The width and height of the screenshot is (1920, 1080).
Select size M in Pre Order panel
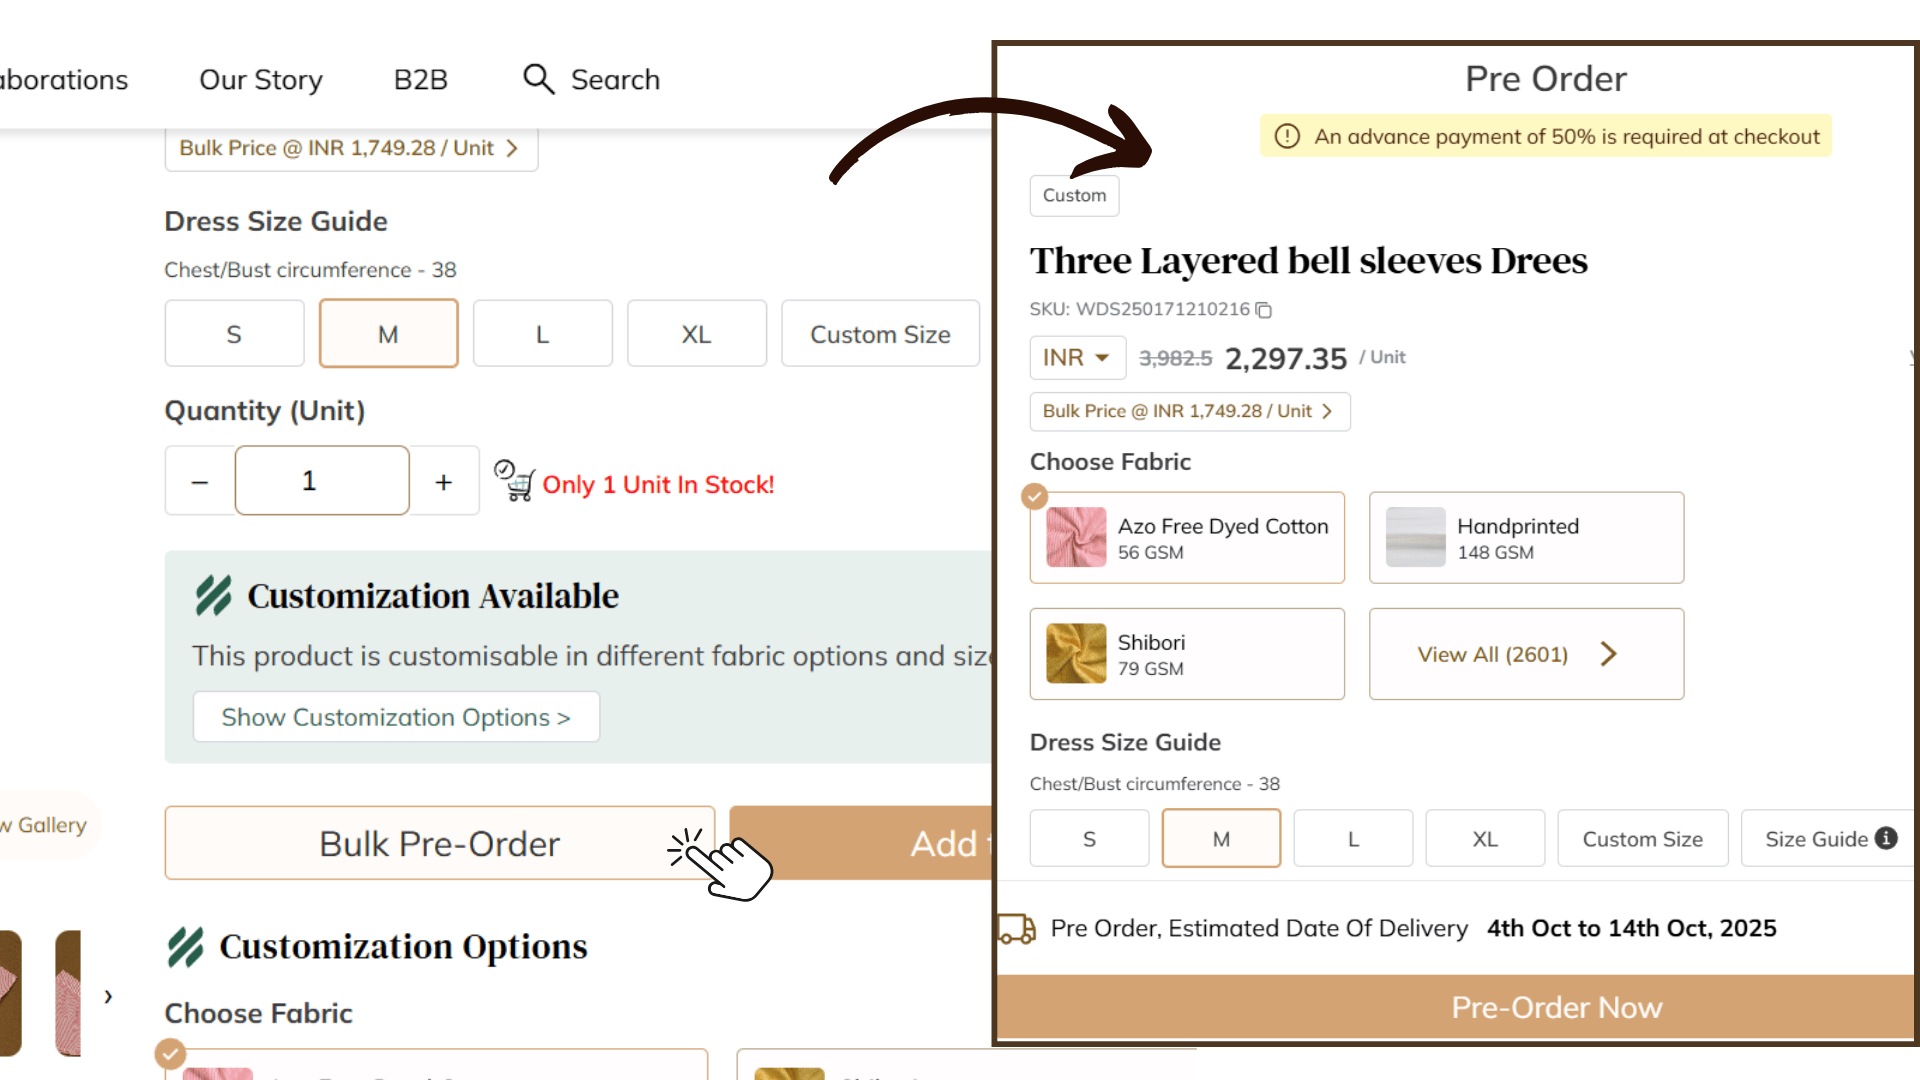pyautogui.click(x=1220, y=839)
